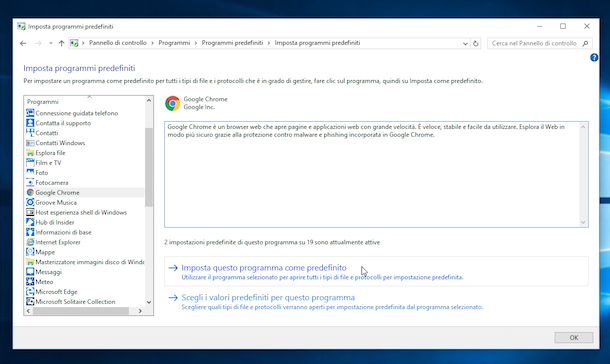Image resolution: width=610 pixels, height=364 pixels.
Task: Click the program list vertical scrollbar thumb
Action: (x=149, y=167)
